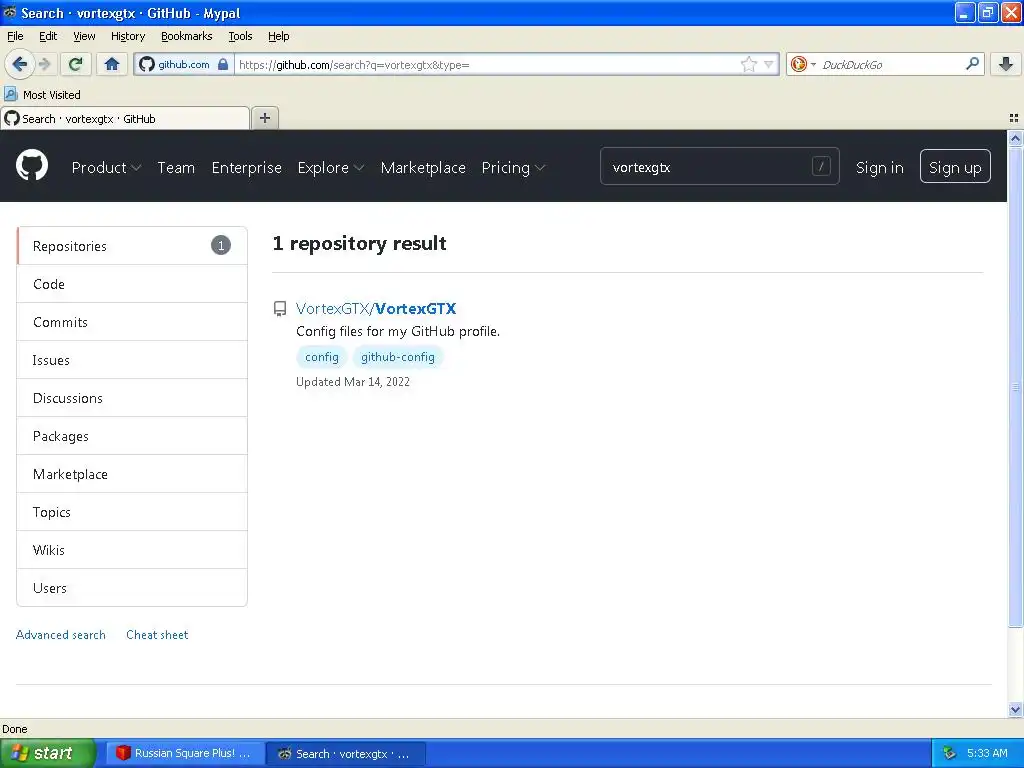Open the Cheat sheet link

pyautogui.click(x=157, y=635)
